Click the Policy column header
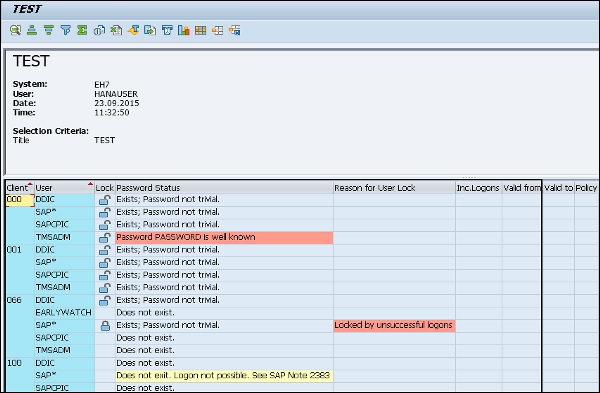This screenshot has width=600, height=393. pyautogui.click(x=587, y=188)
